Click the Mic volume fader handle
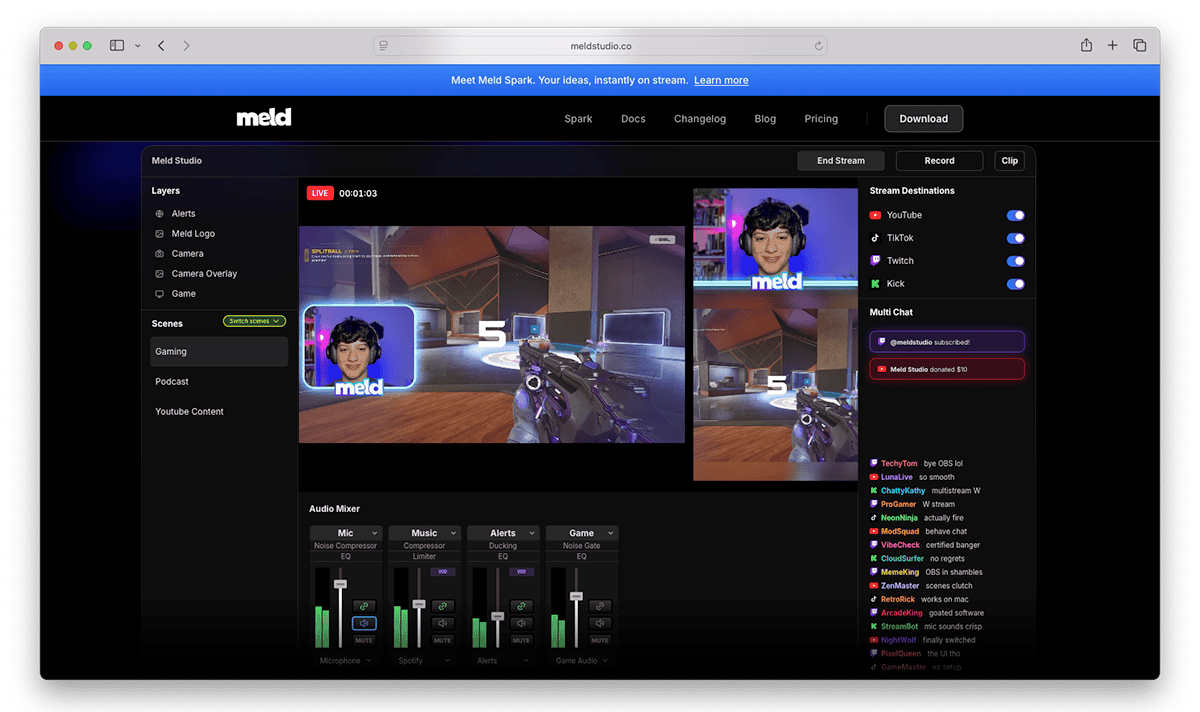The height and width of the screenshot is (712, 1200). (x=340, y=583)
